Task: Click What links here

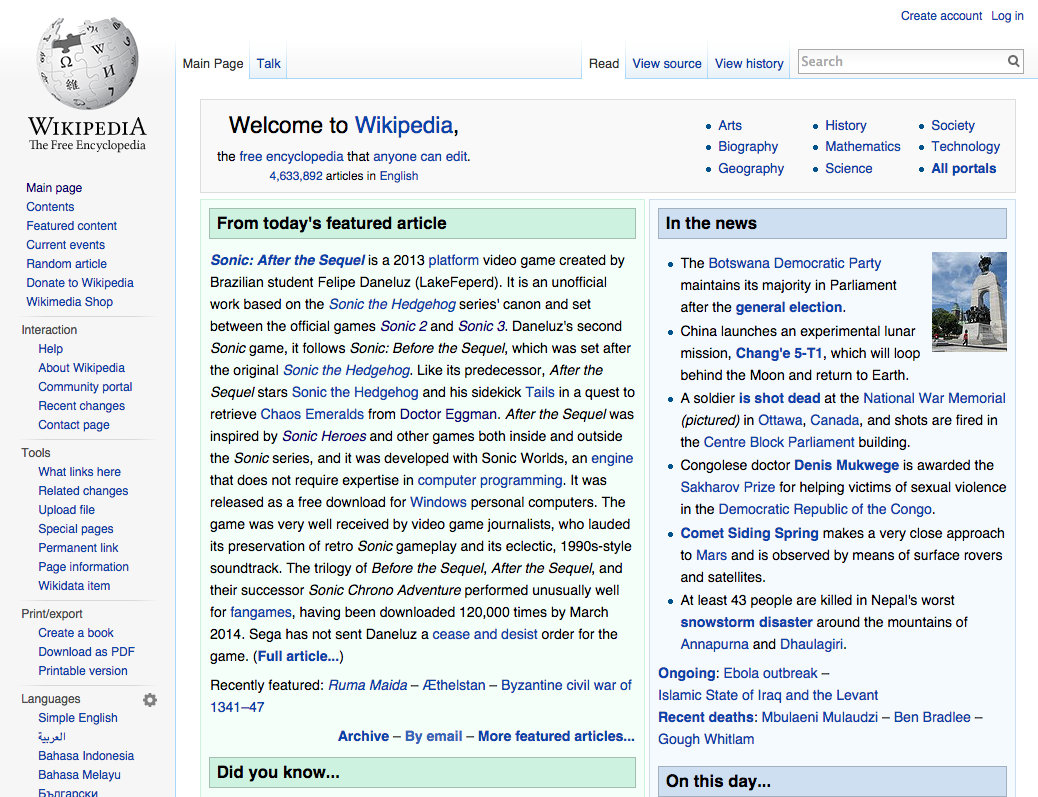Action: [79, 472]
